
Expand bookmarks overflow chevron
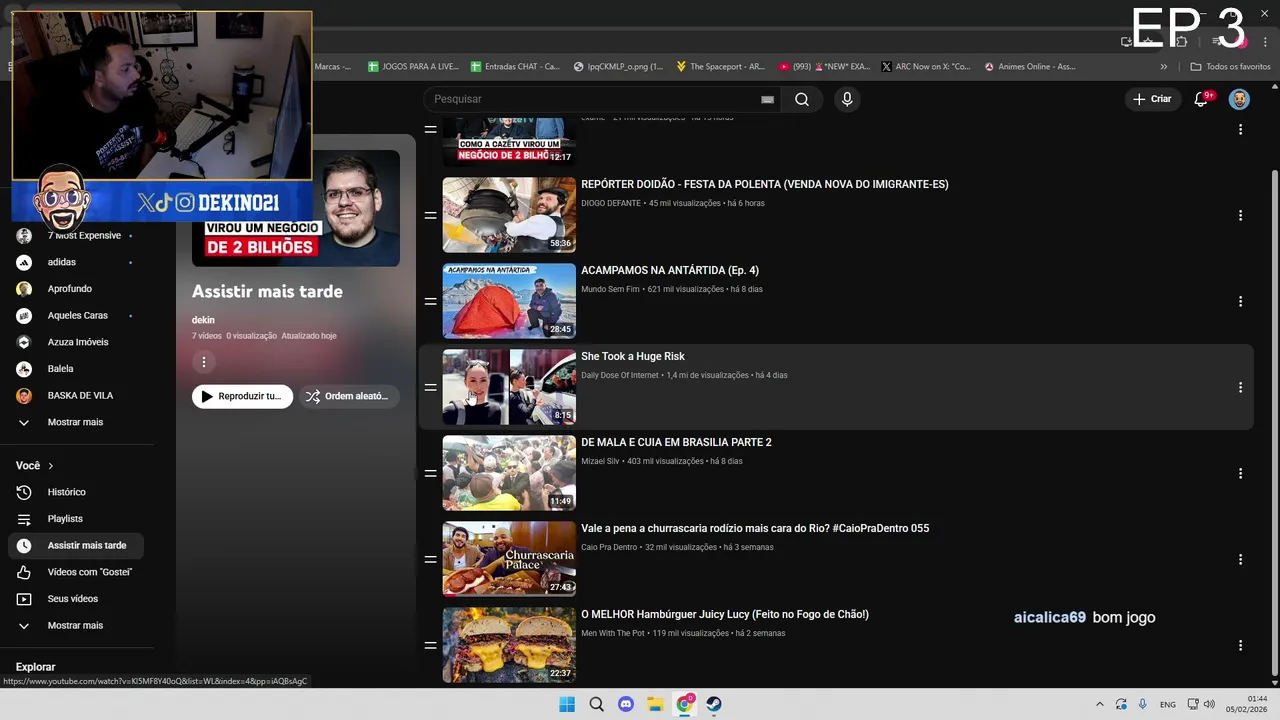point(1163,67)
